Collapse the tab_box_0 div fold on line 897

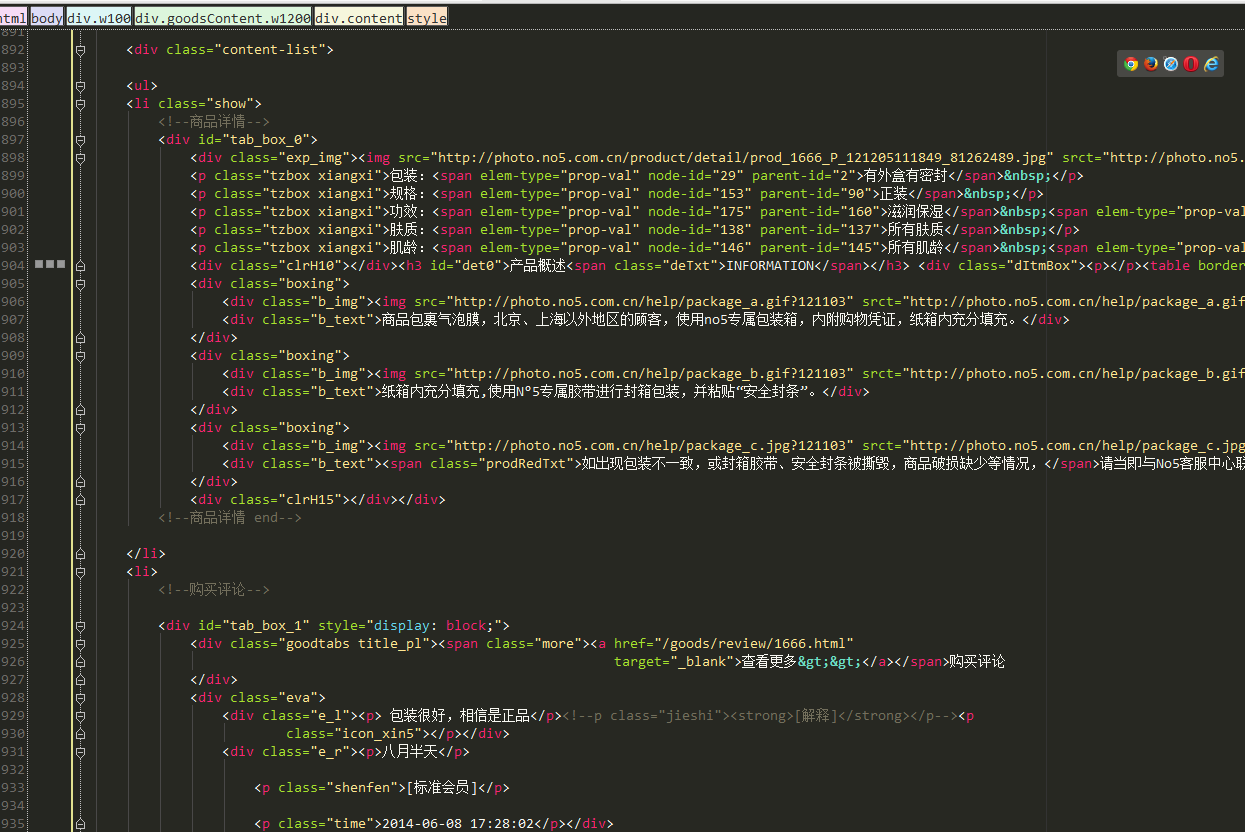80,140
